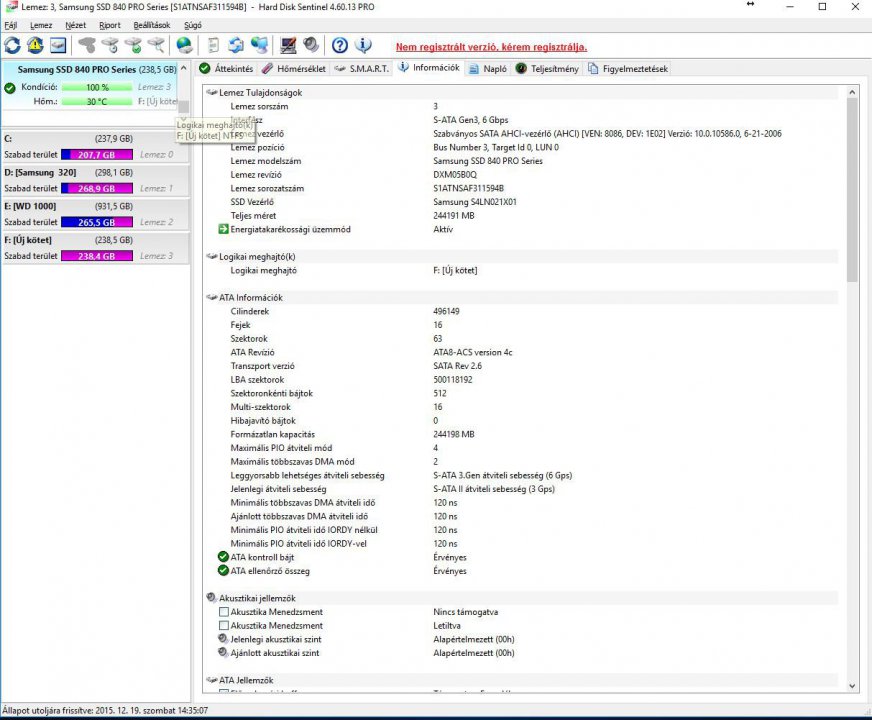Click the disk with magnifier icon

click(156, 45)
